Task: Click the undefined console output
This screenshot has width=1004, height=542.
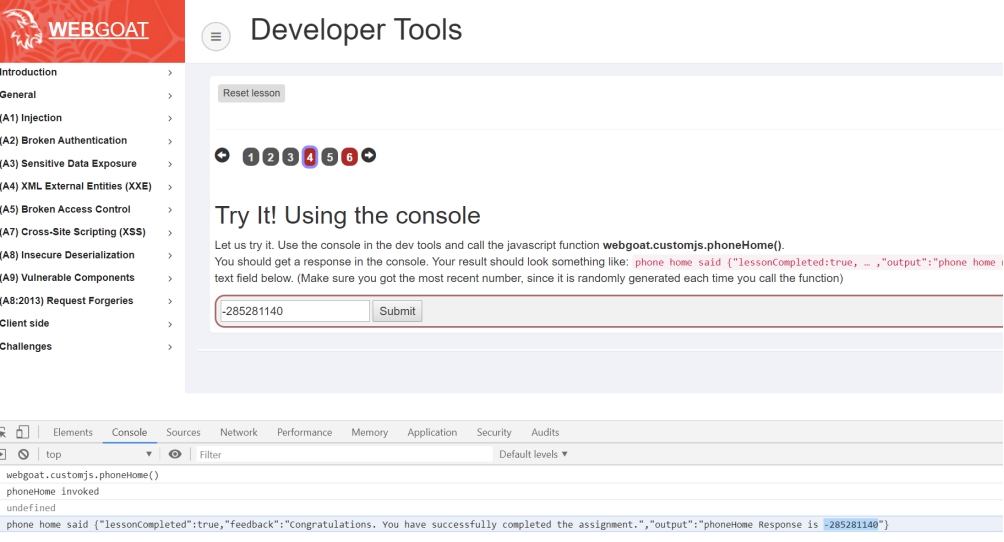Action: [x=31, y=508]
